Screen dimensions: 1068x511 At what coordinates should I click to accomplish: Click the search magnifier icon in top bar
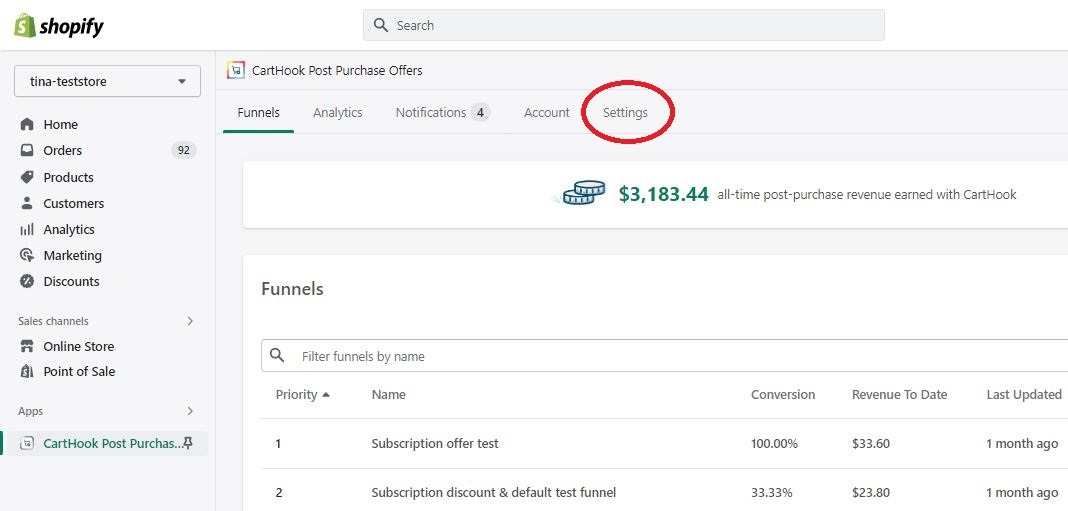pos(381,25)
